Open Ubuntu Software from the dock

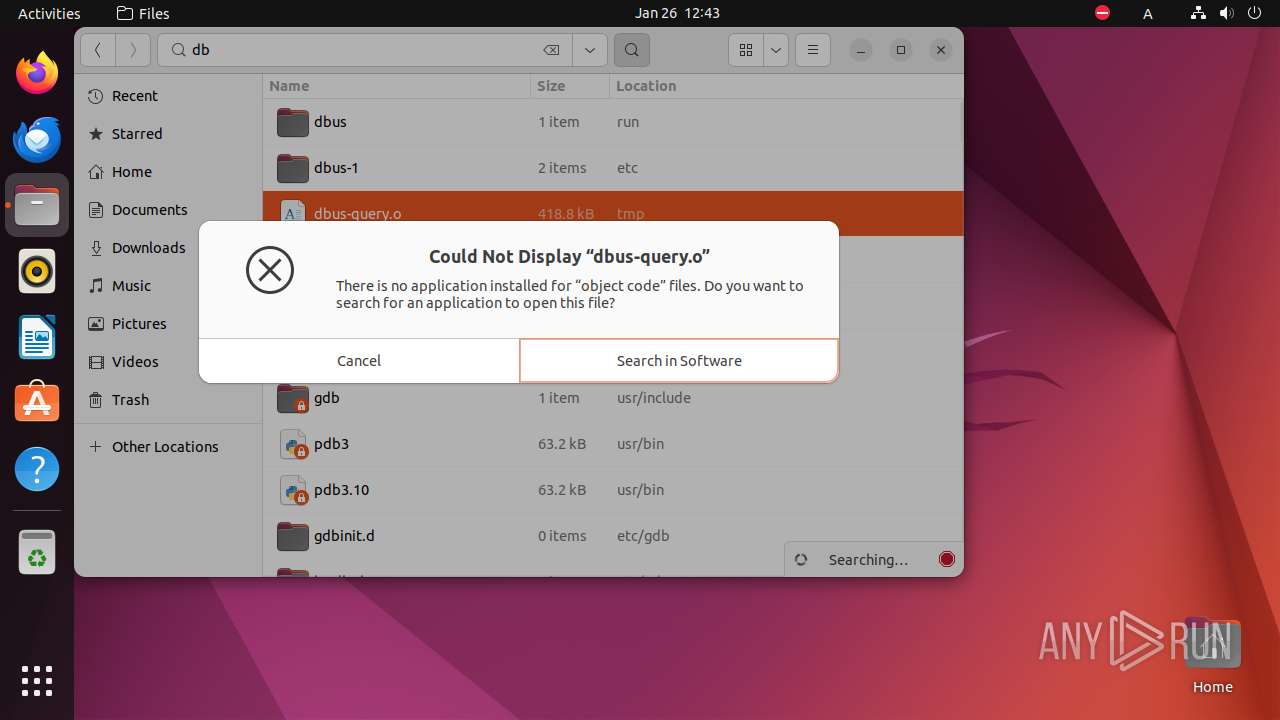click(37, 403)
